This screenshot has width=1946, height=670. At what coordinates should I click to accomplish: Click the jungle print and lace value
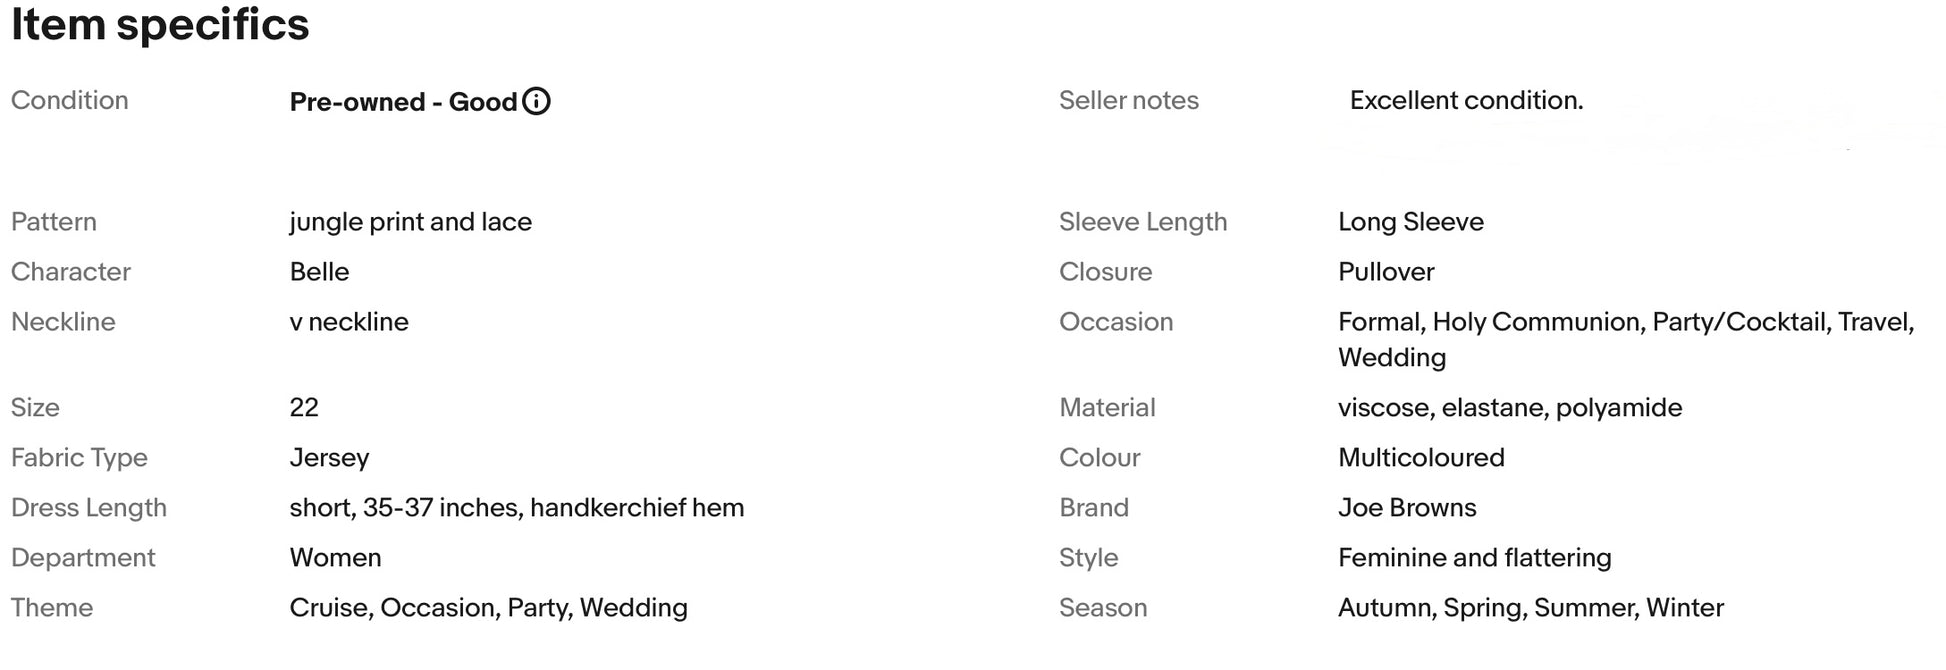(410, 222)
